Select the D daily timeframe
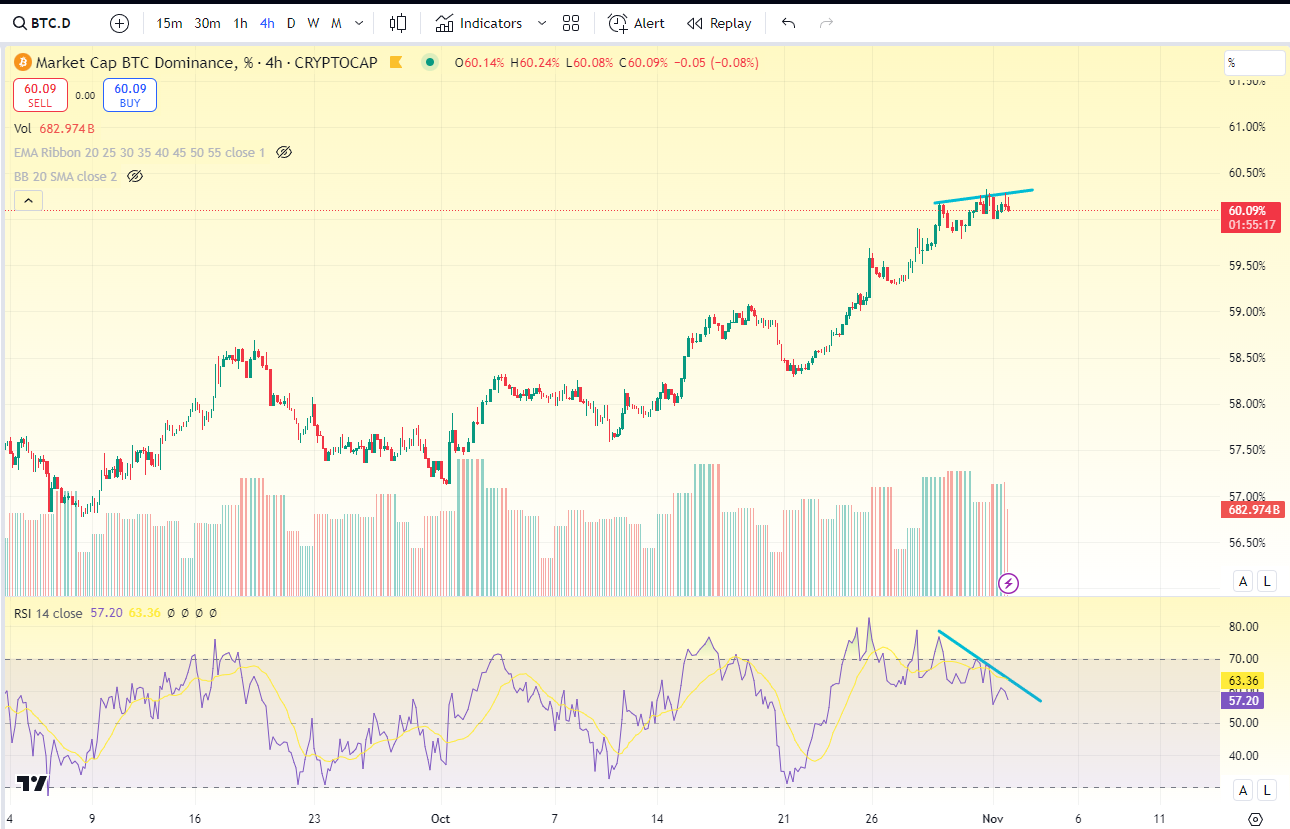The width and height of the screenshot is (1290, 829). click(x=291, y=23)
